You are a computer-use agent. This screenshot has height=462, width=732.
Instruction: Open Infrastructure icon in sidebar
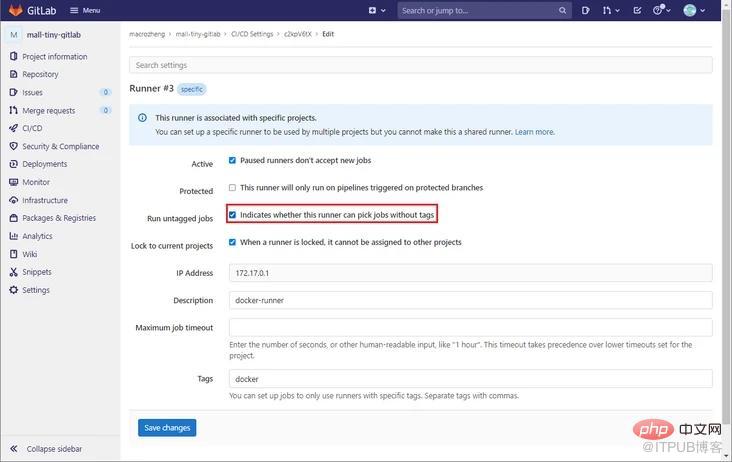14,200
